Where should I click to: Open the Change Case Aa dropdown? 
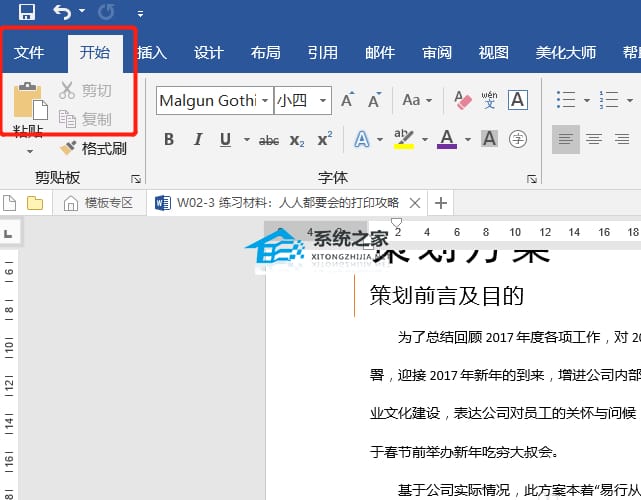(415, 100)
